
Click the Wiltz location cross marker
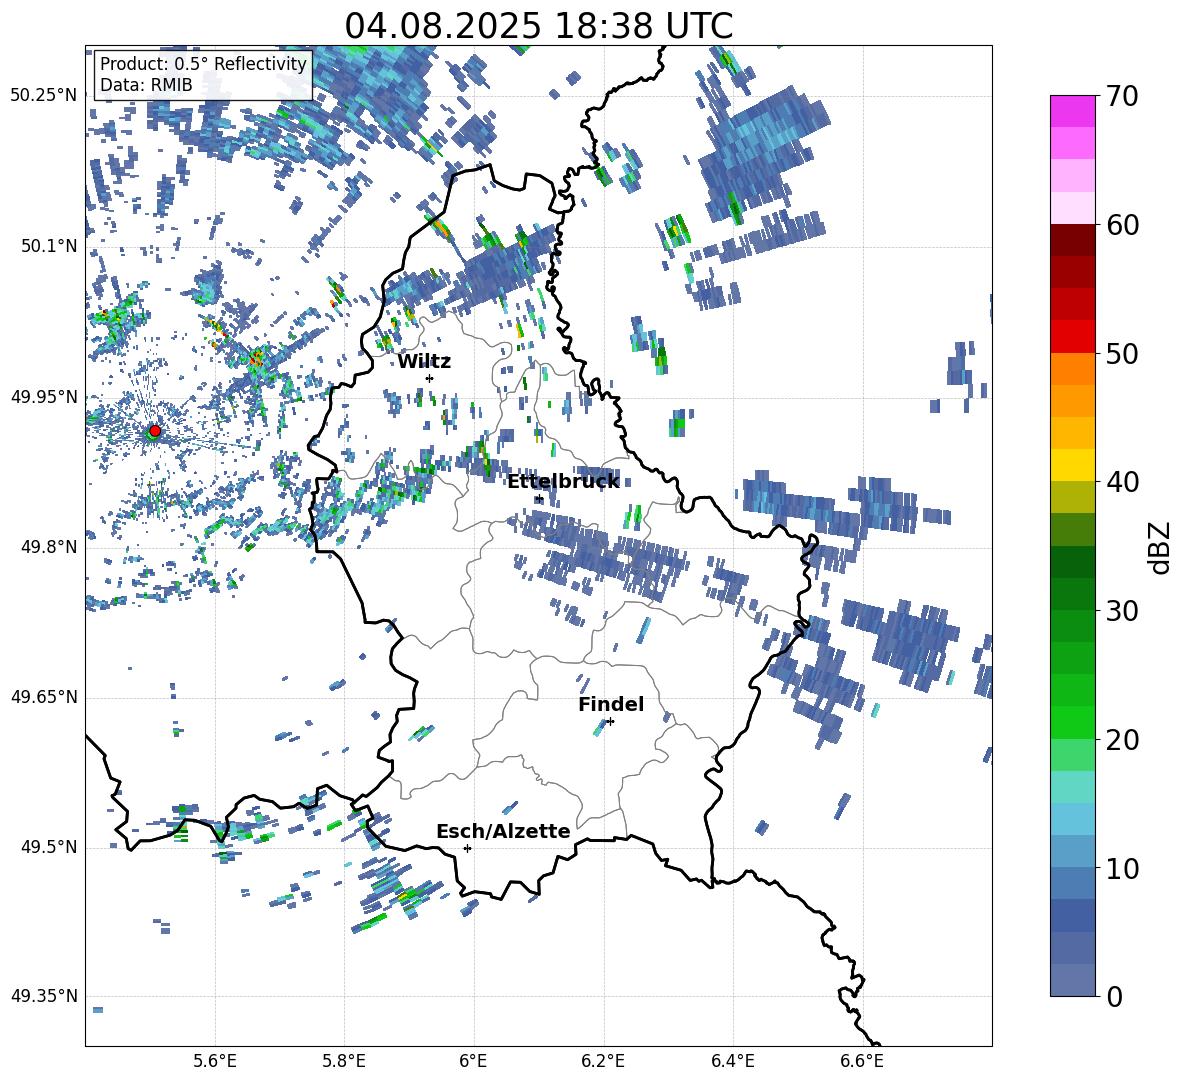pos(430,378)
